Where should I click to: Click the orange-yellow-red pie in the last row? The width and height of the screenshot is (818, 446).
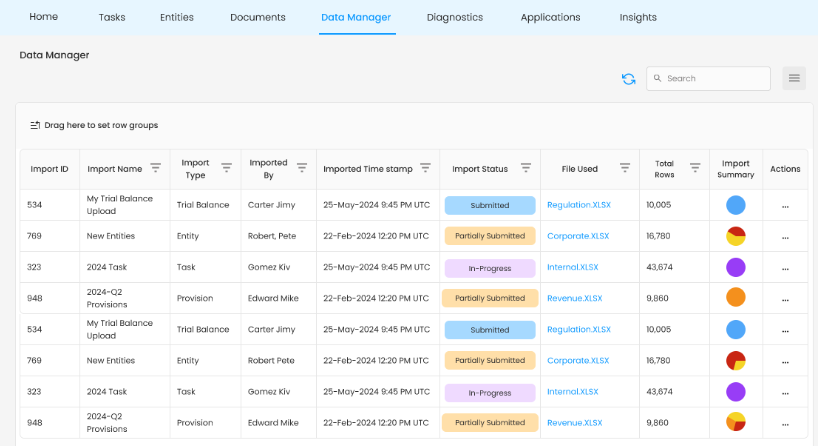(x=736, y=421)
